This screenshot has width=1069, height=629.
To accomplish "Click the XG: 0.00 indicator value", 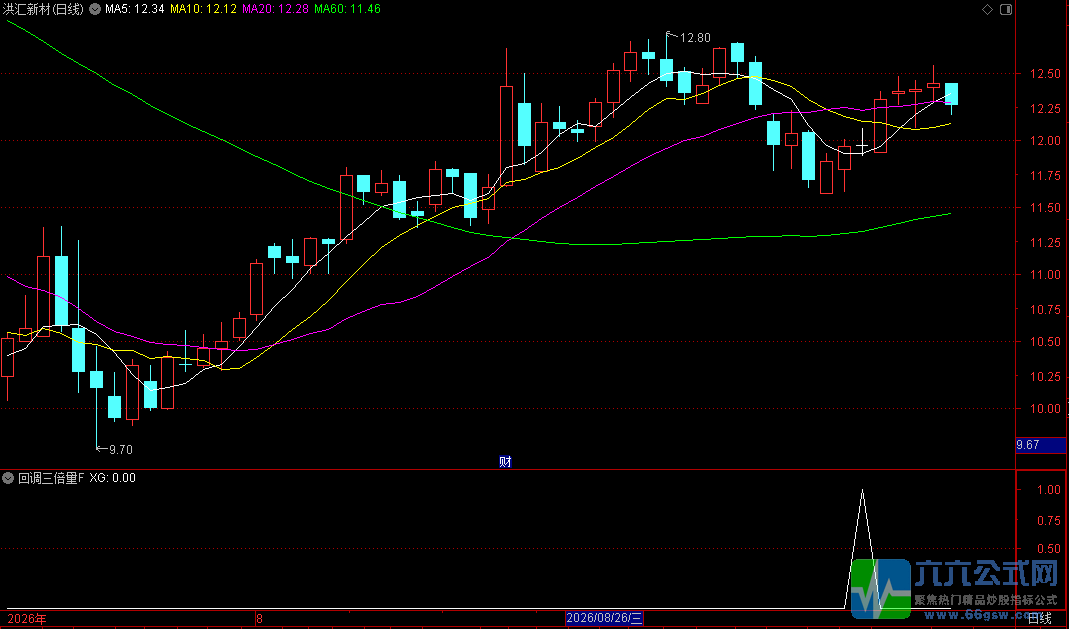I will pos(112,478).
